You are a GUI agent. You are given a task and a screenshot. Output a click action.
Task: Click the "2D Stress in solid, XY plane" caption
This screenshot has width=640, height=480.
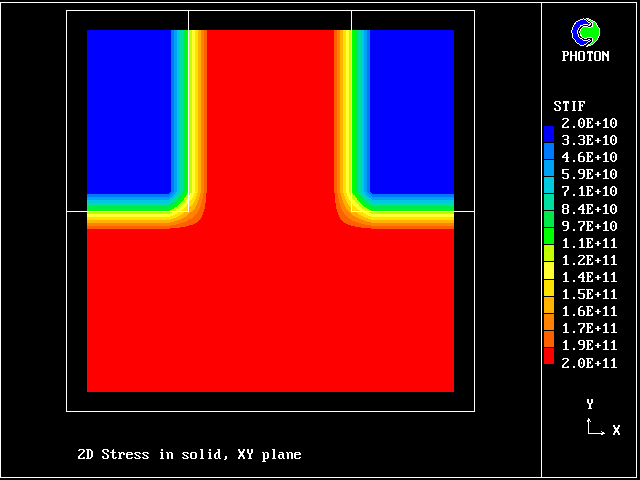(x=189, y=454)
